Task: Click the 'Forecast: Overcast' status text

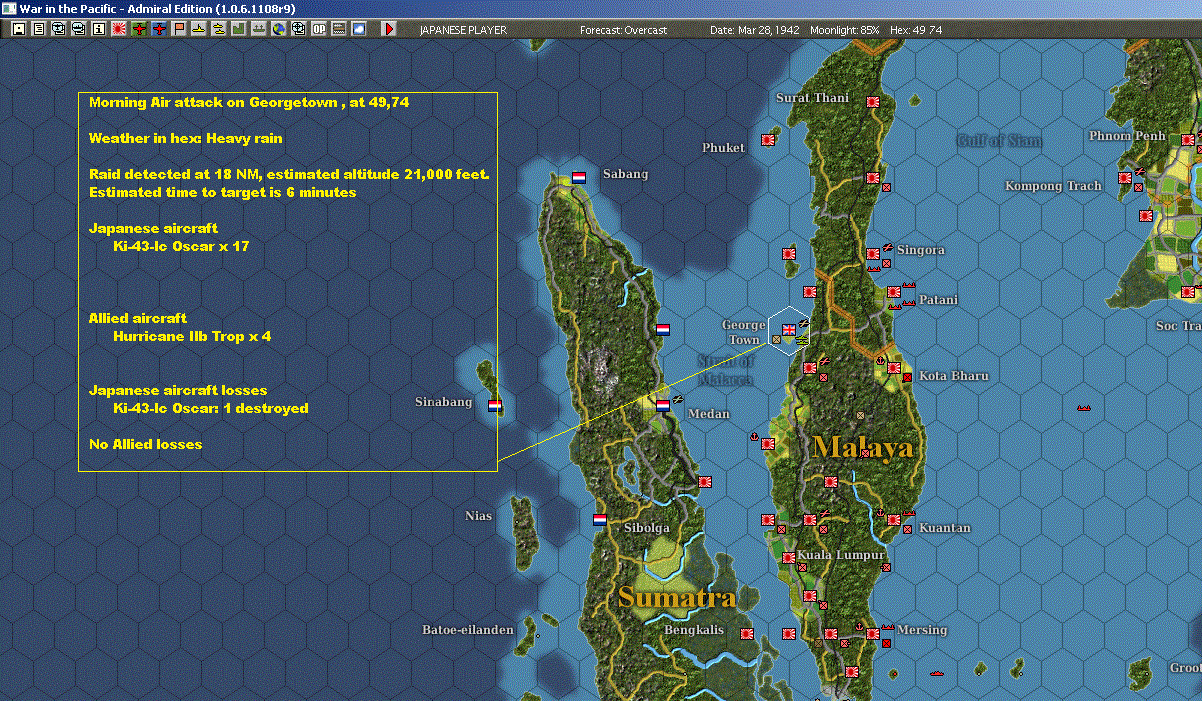Action: (x=623, y=30)
